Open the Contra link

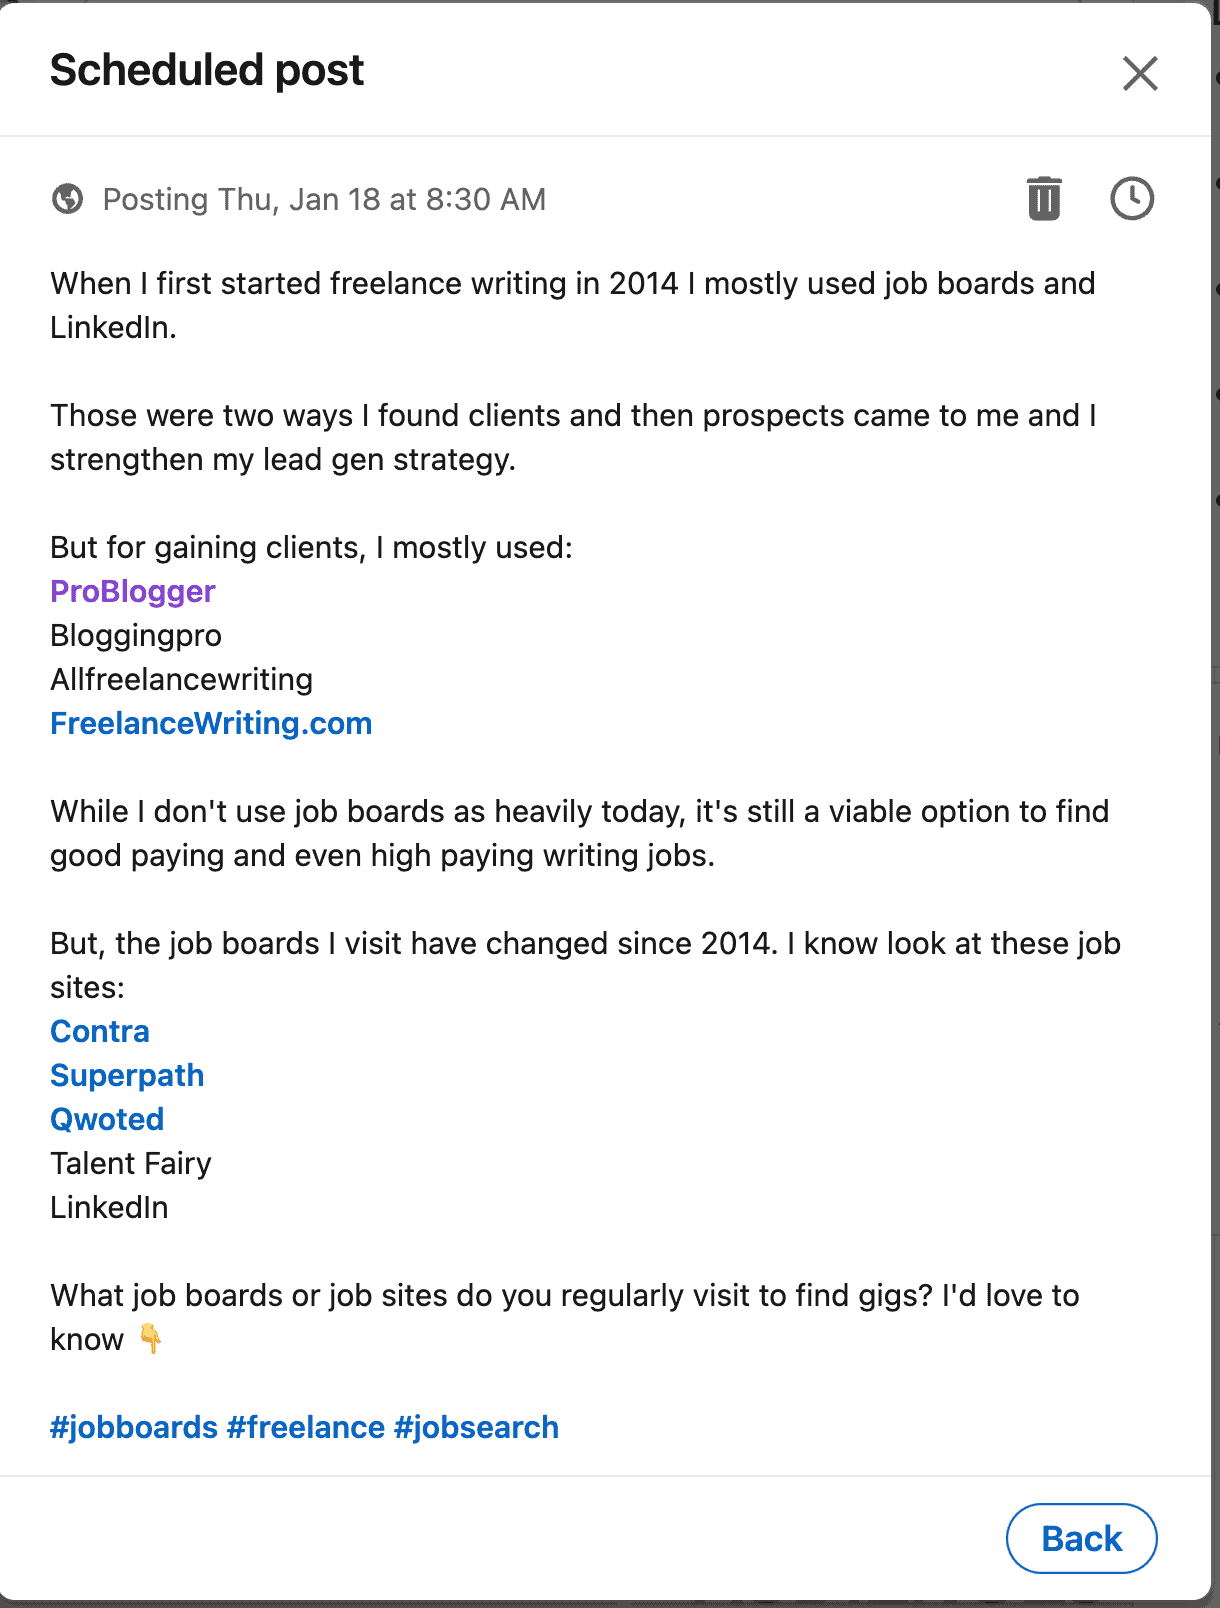click(x=100, y=1031)
